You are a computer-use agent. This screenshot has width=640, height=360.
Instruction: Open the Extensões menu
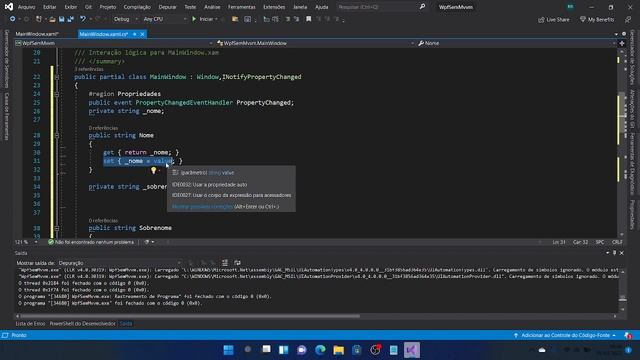coord(274,7)
